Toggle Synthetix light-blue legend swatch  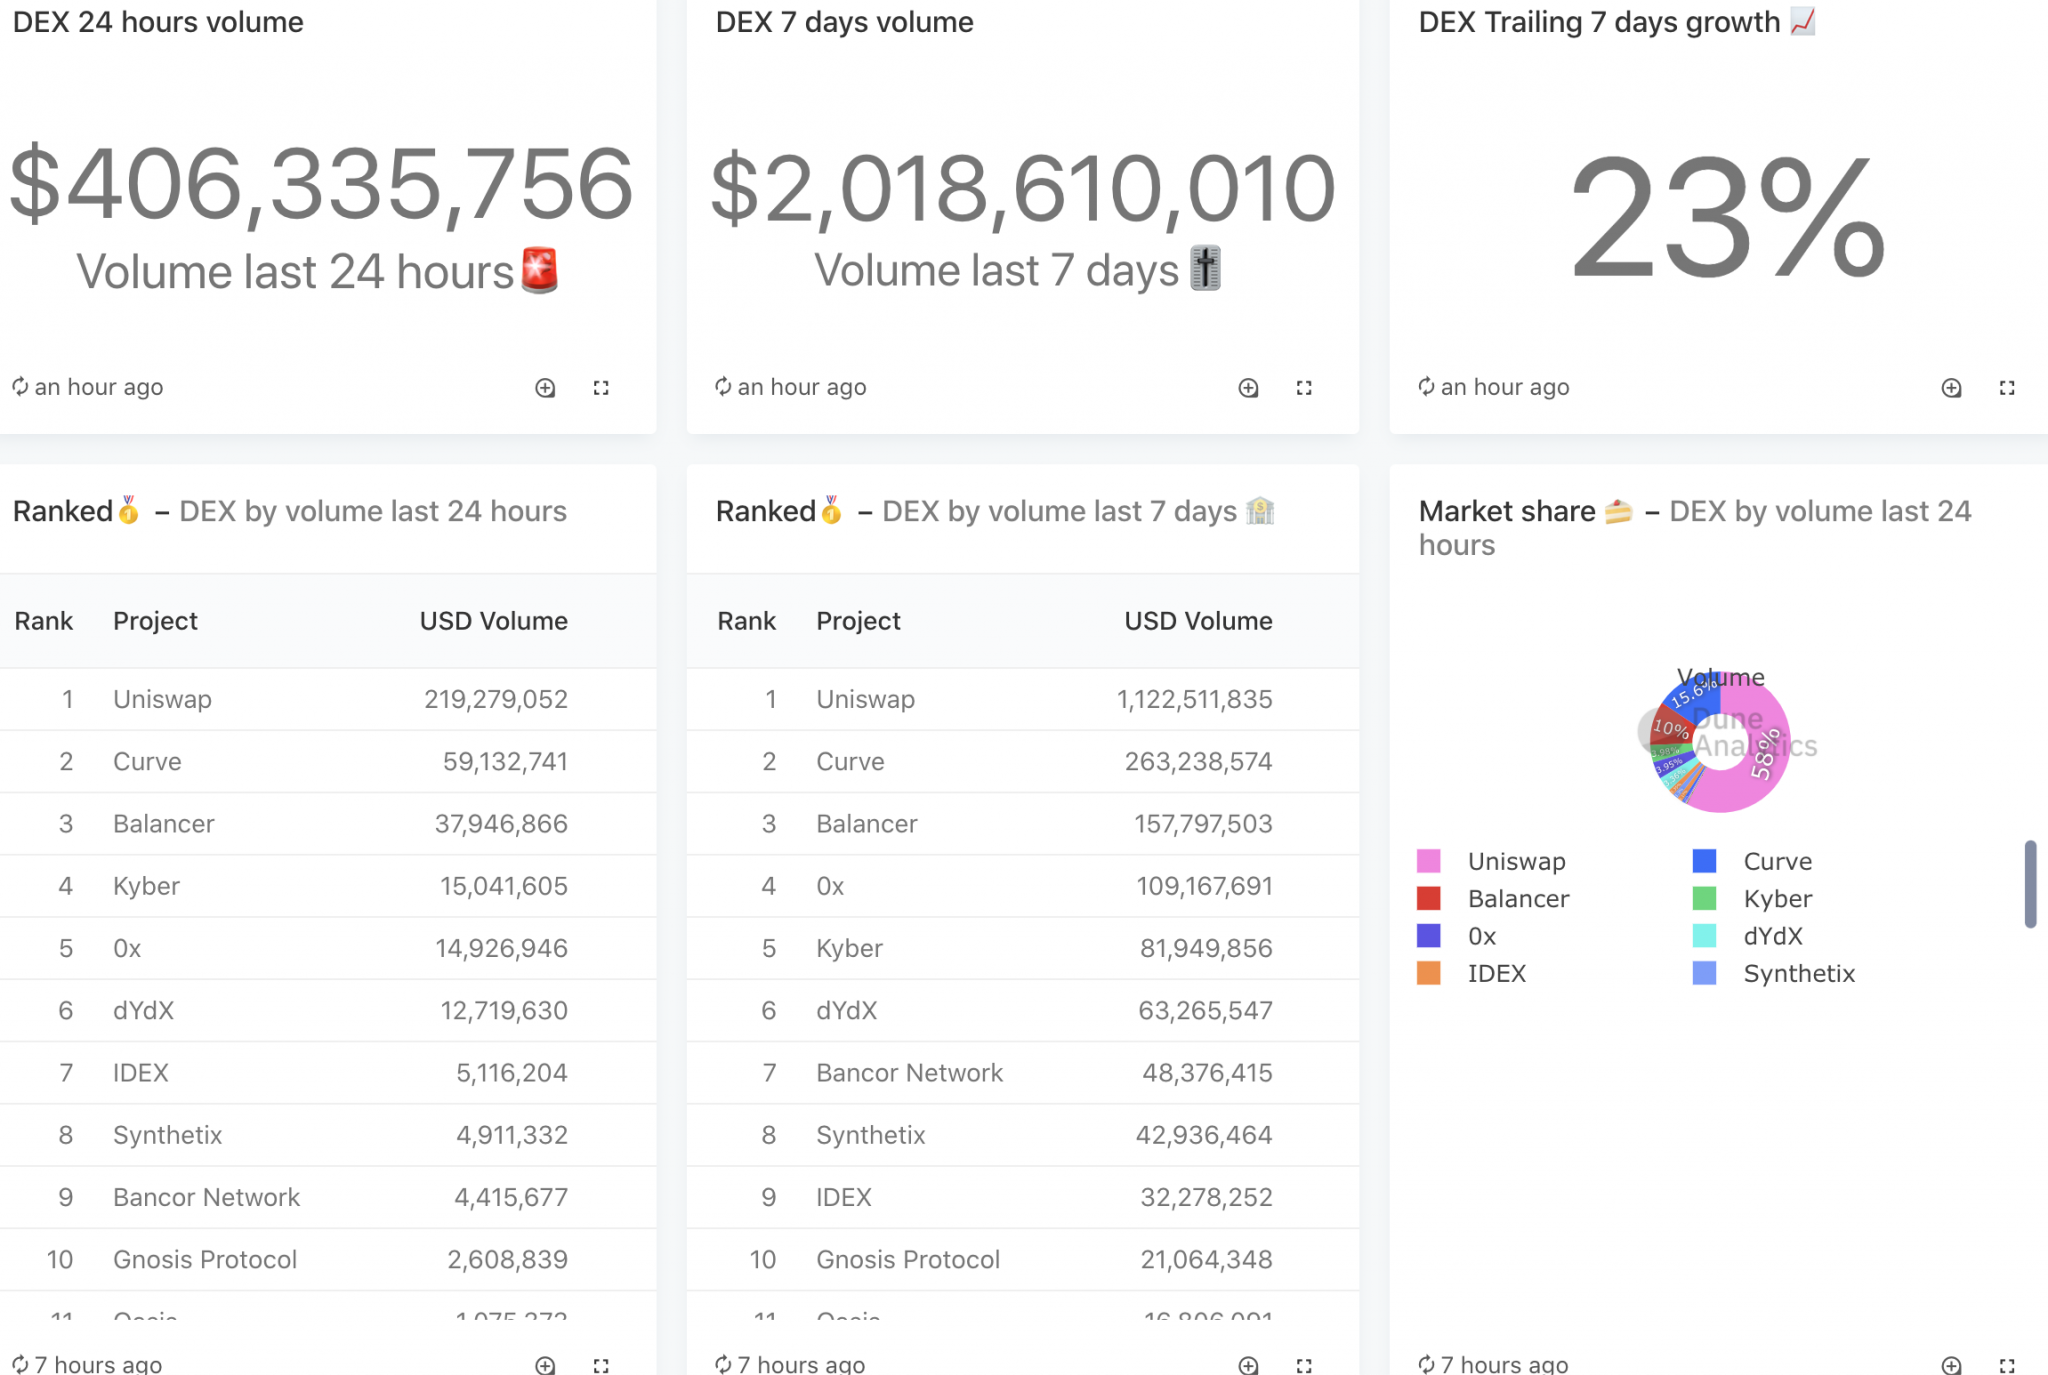click(1705, 973)
